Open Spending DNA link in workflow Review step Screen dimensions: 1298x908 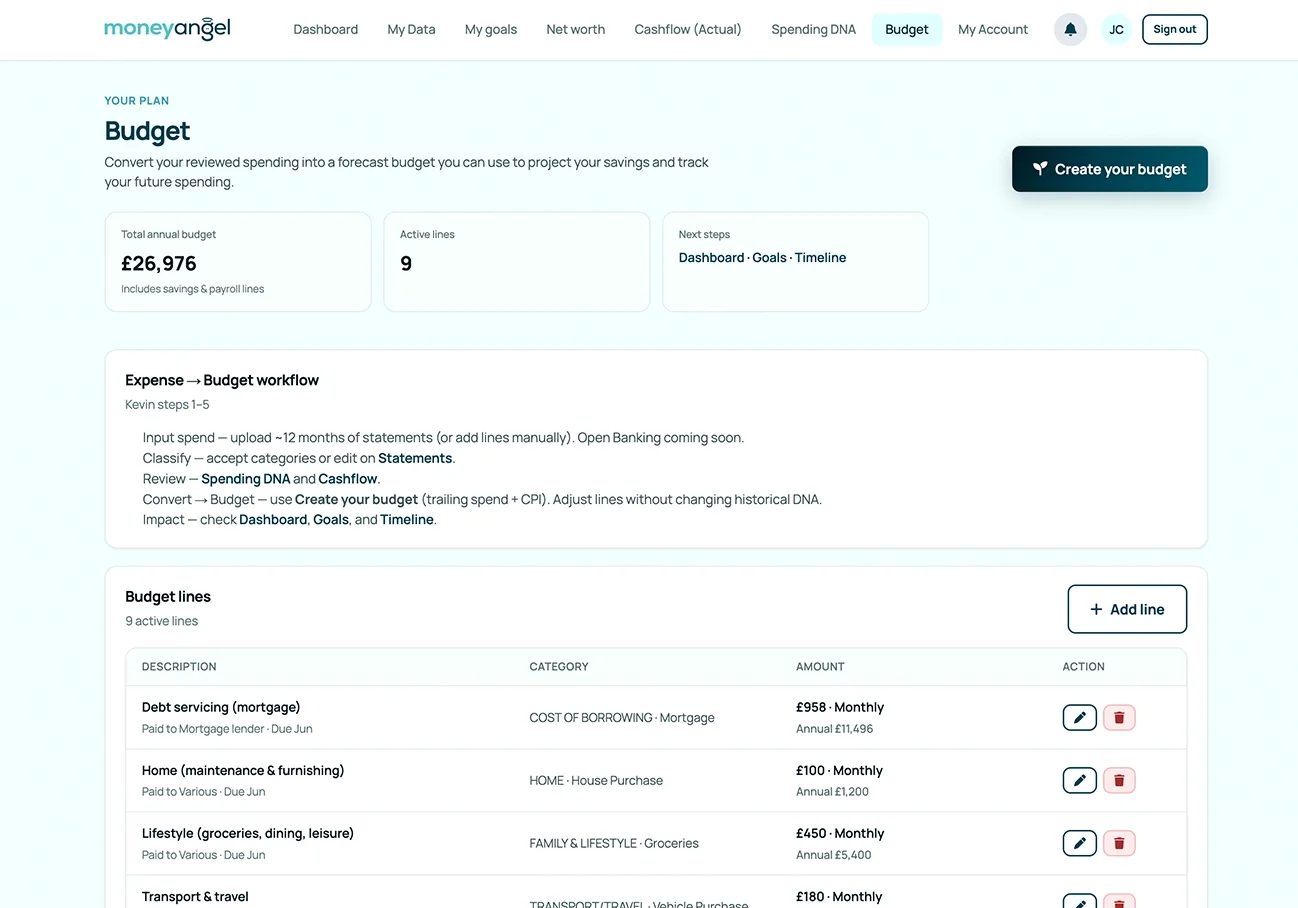click(245, 479)
